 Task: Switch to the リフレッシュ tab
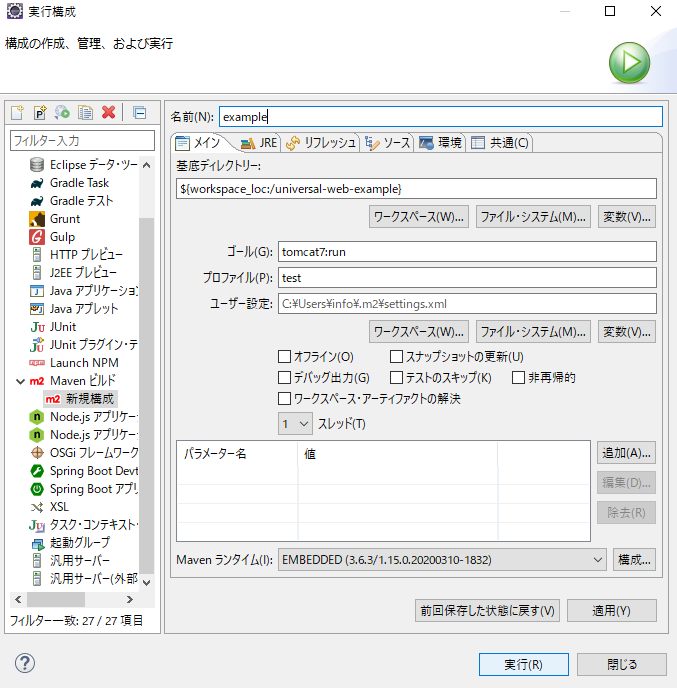pos(321,143)
